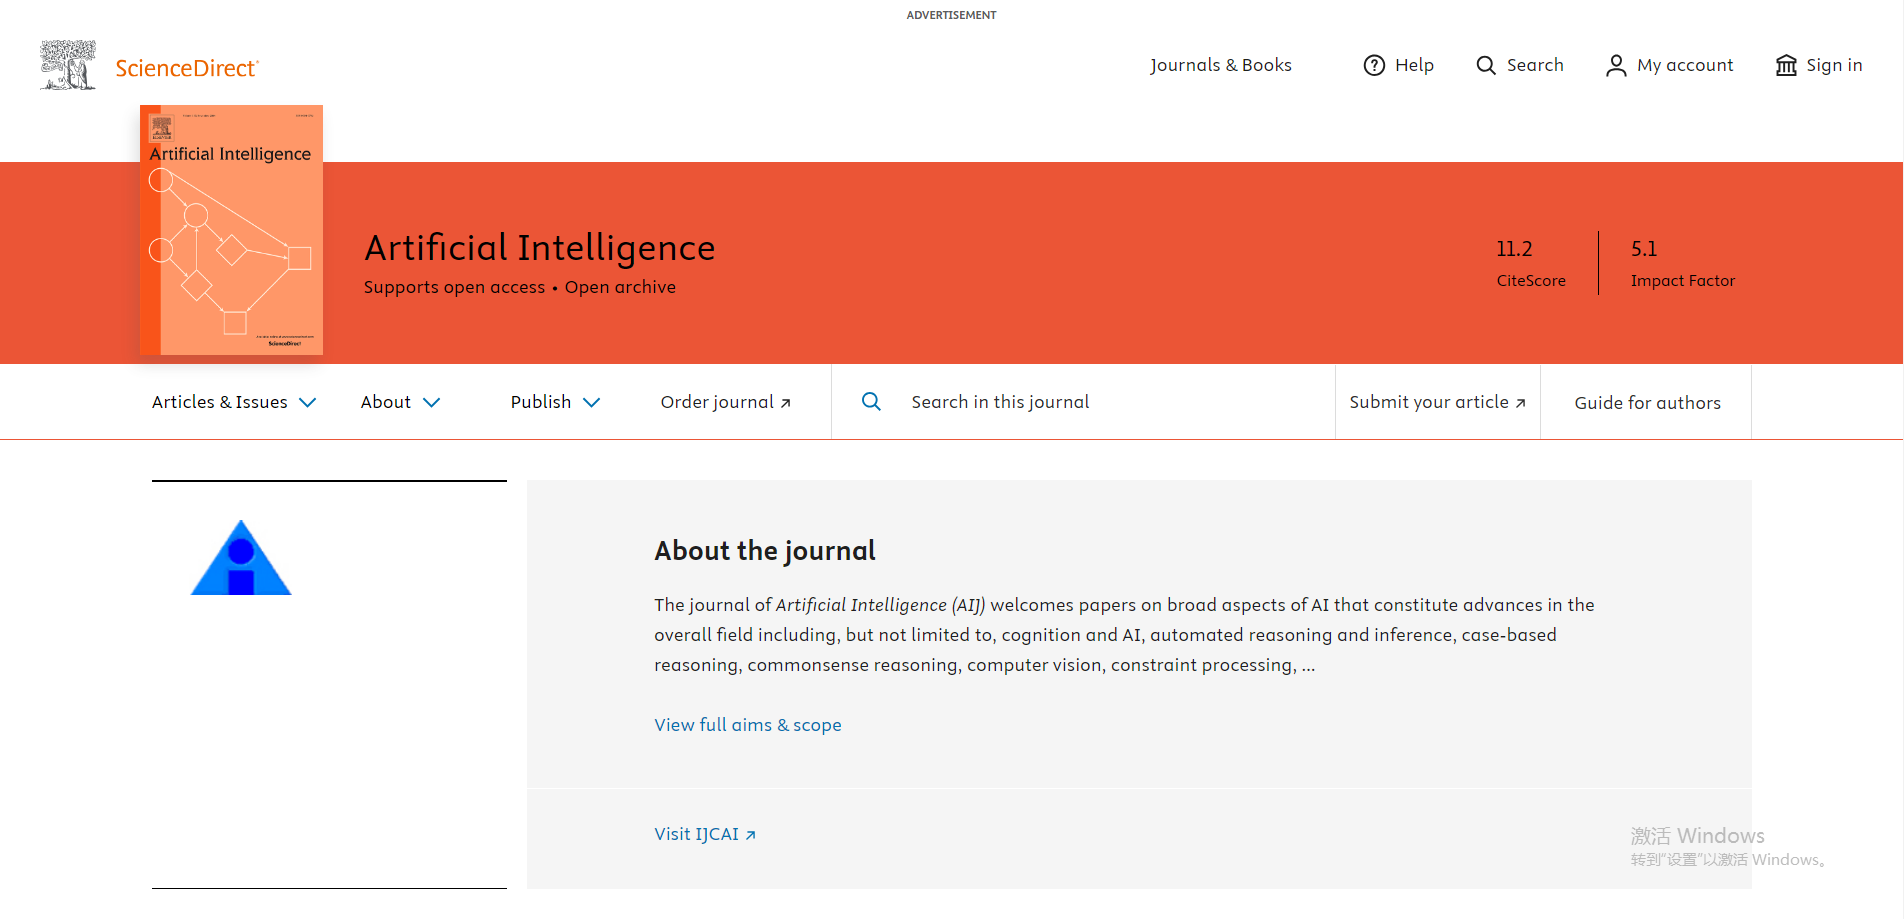Click the Help question mark icon

[x=1375, y=65]
